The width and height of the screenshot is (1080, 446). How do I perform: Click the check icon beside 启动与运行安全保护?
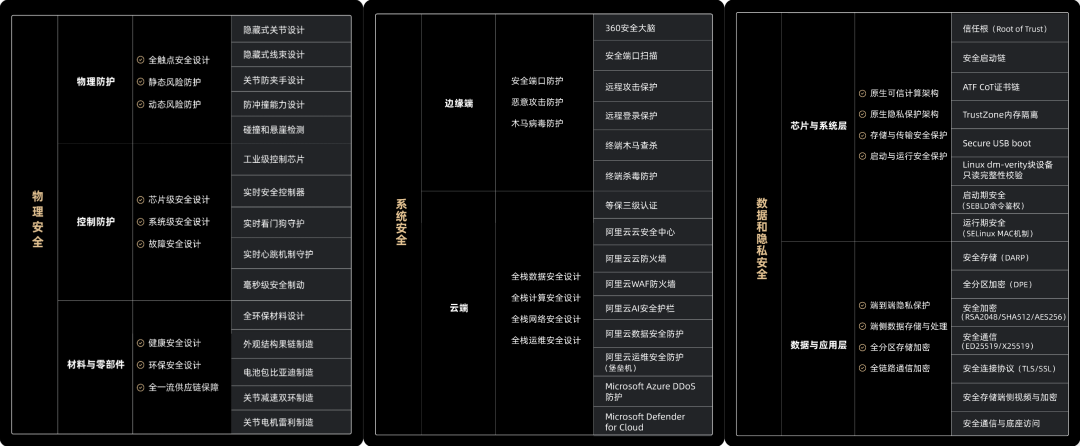tap(862, 156)
